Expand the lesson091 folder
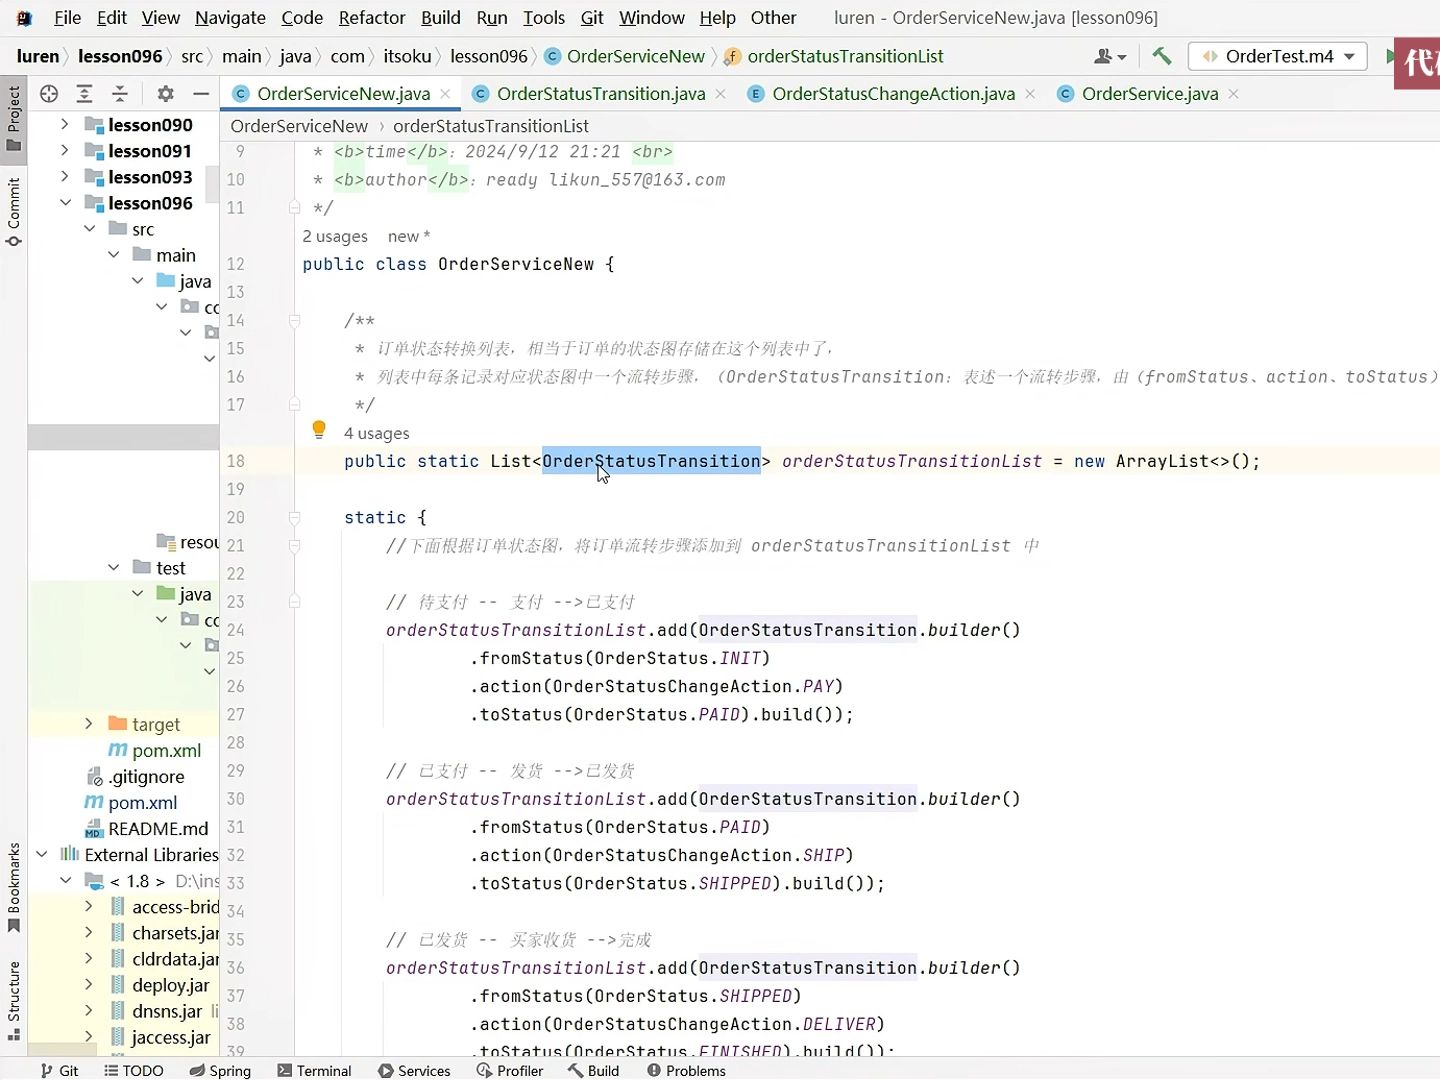 pos(65,150)
